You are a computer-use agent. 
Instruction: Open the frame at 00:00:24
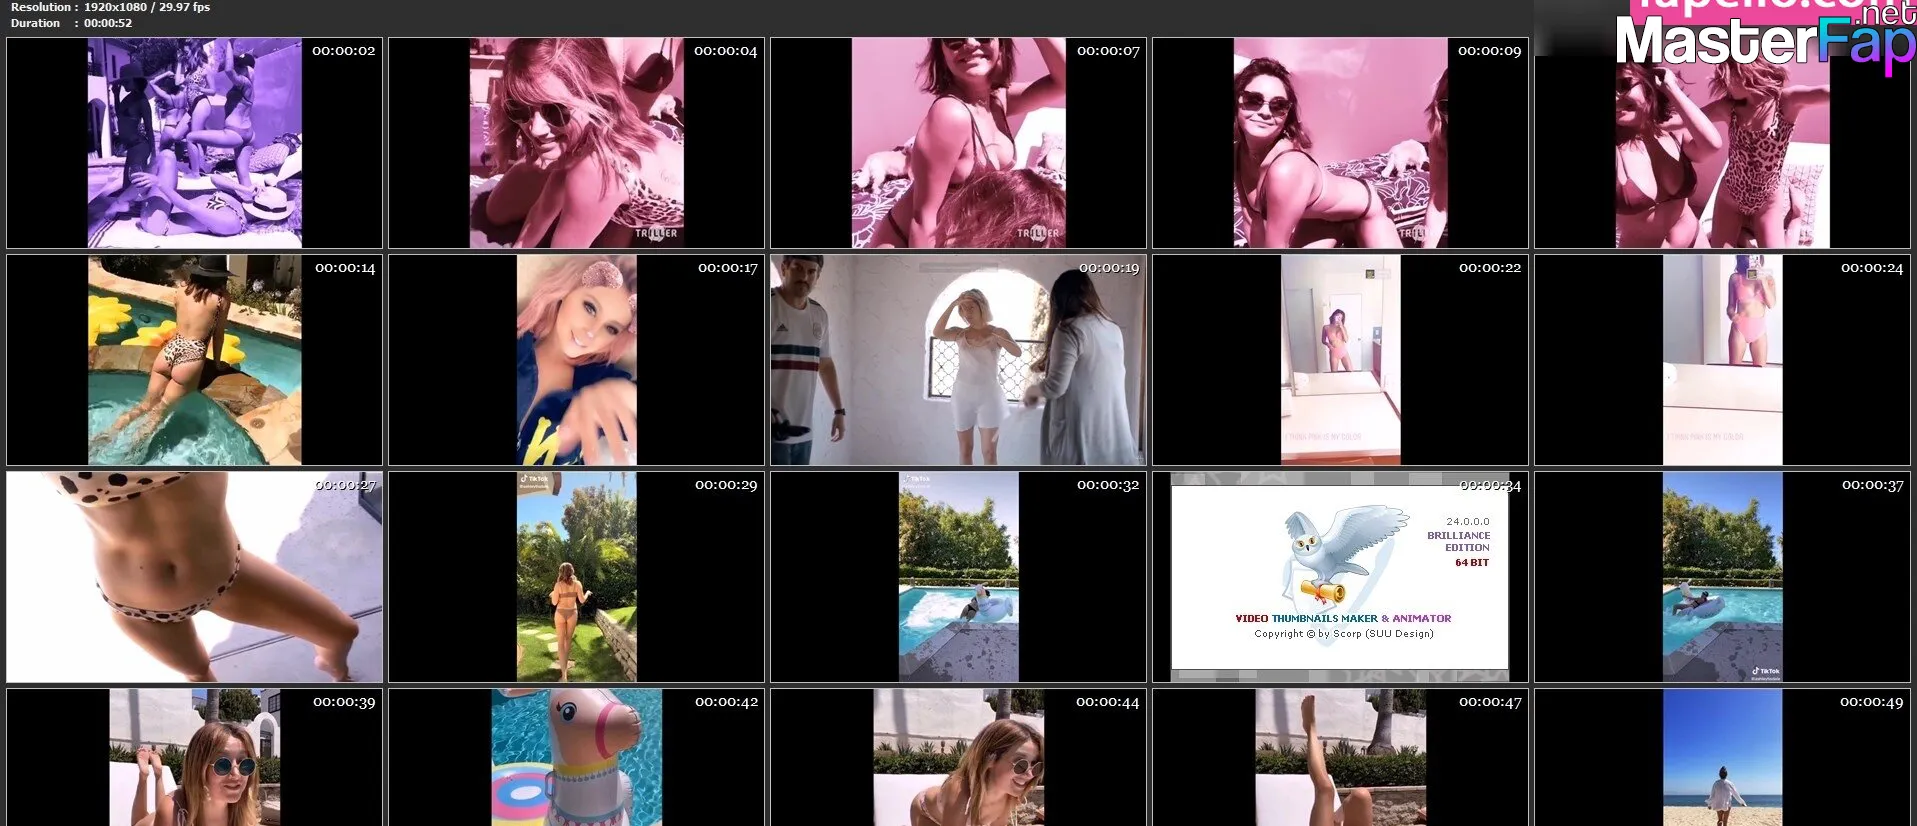point(1722,360)
